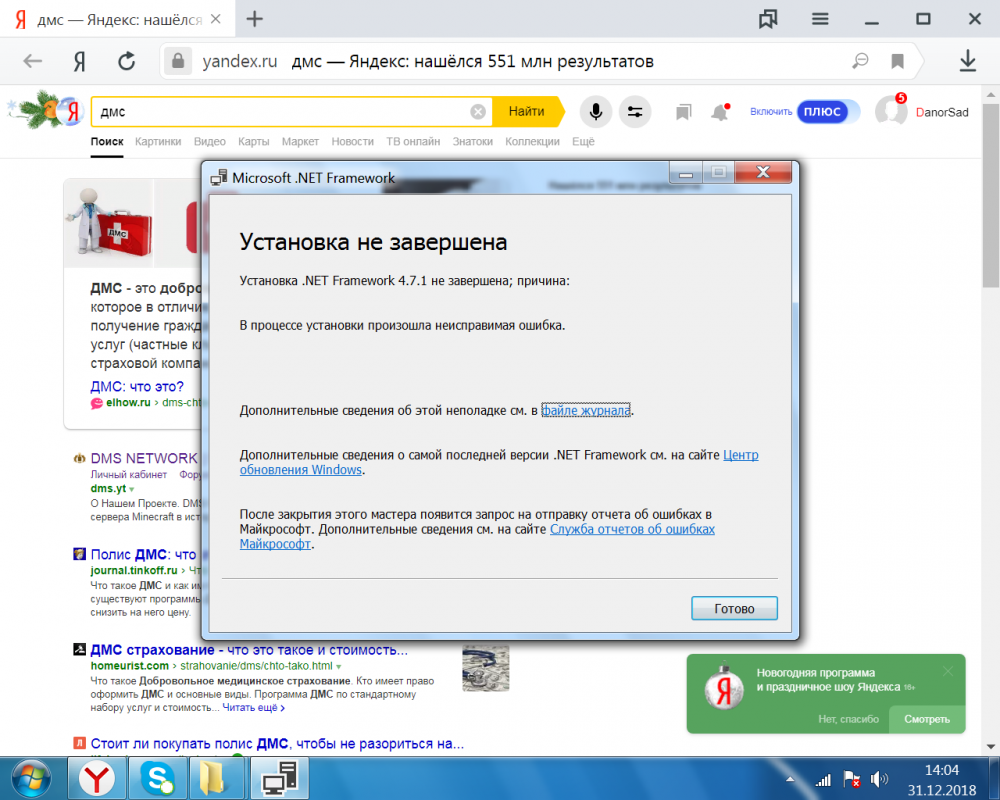Open Полис ДМС tinkoff result
Viewport: 1000px width, 800px height.
(143, 554)
